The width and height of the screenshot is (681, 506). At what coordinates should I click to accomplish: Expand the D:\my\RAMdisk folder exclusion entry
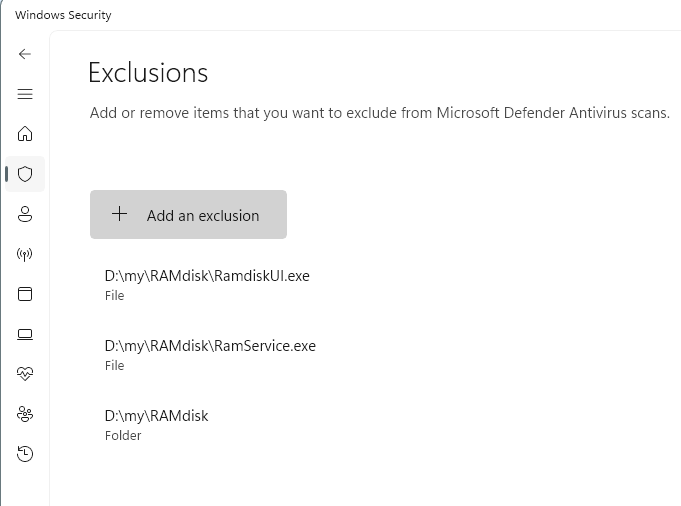pos(156,425)
